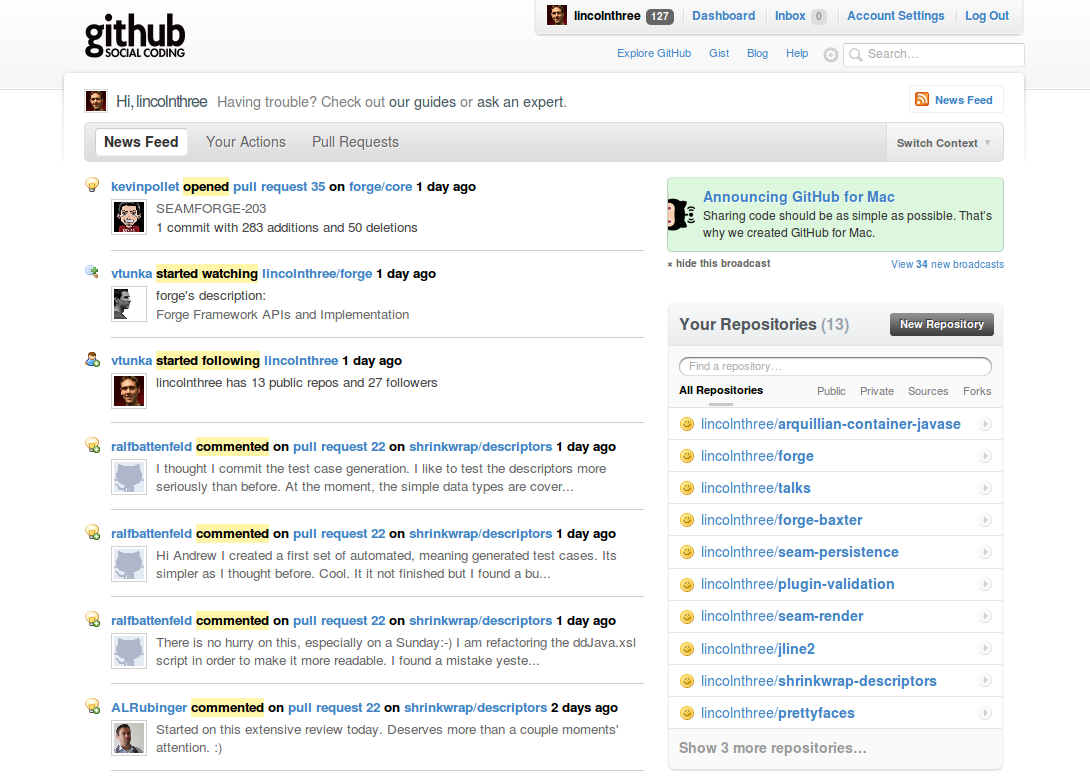Viewport: 1090px width, 781px height.
Task: Click the smiley icon beside jline2
Action: tap(687, 649)
